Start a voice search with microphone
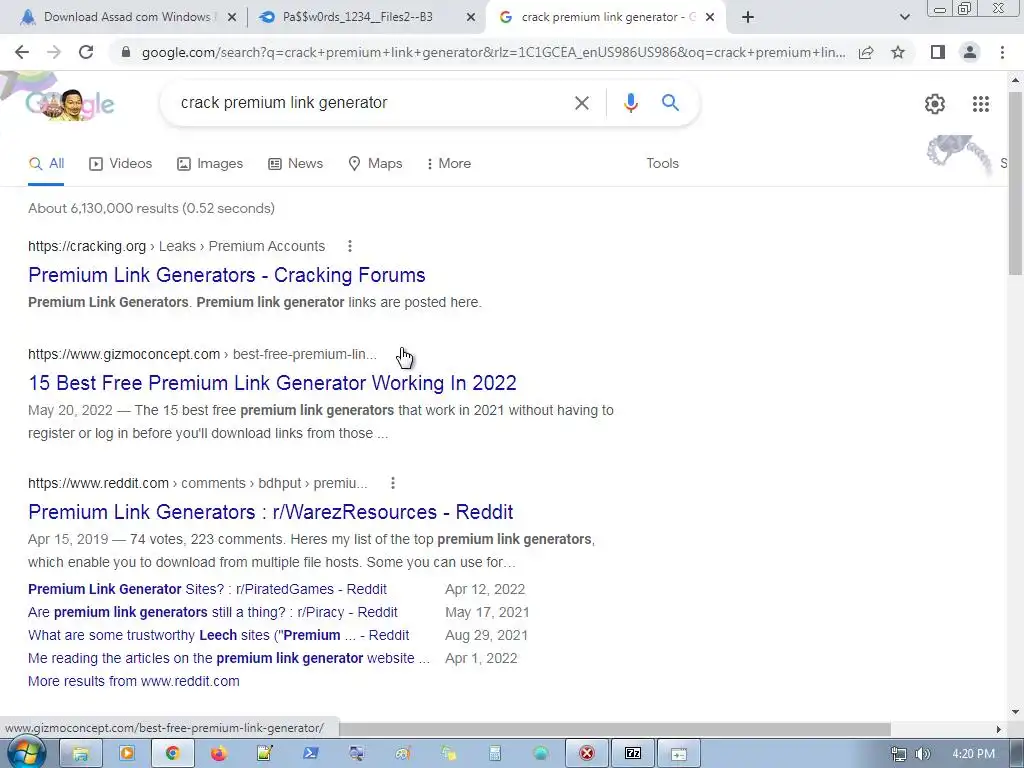 point(630,103)
